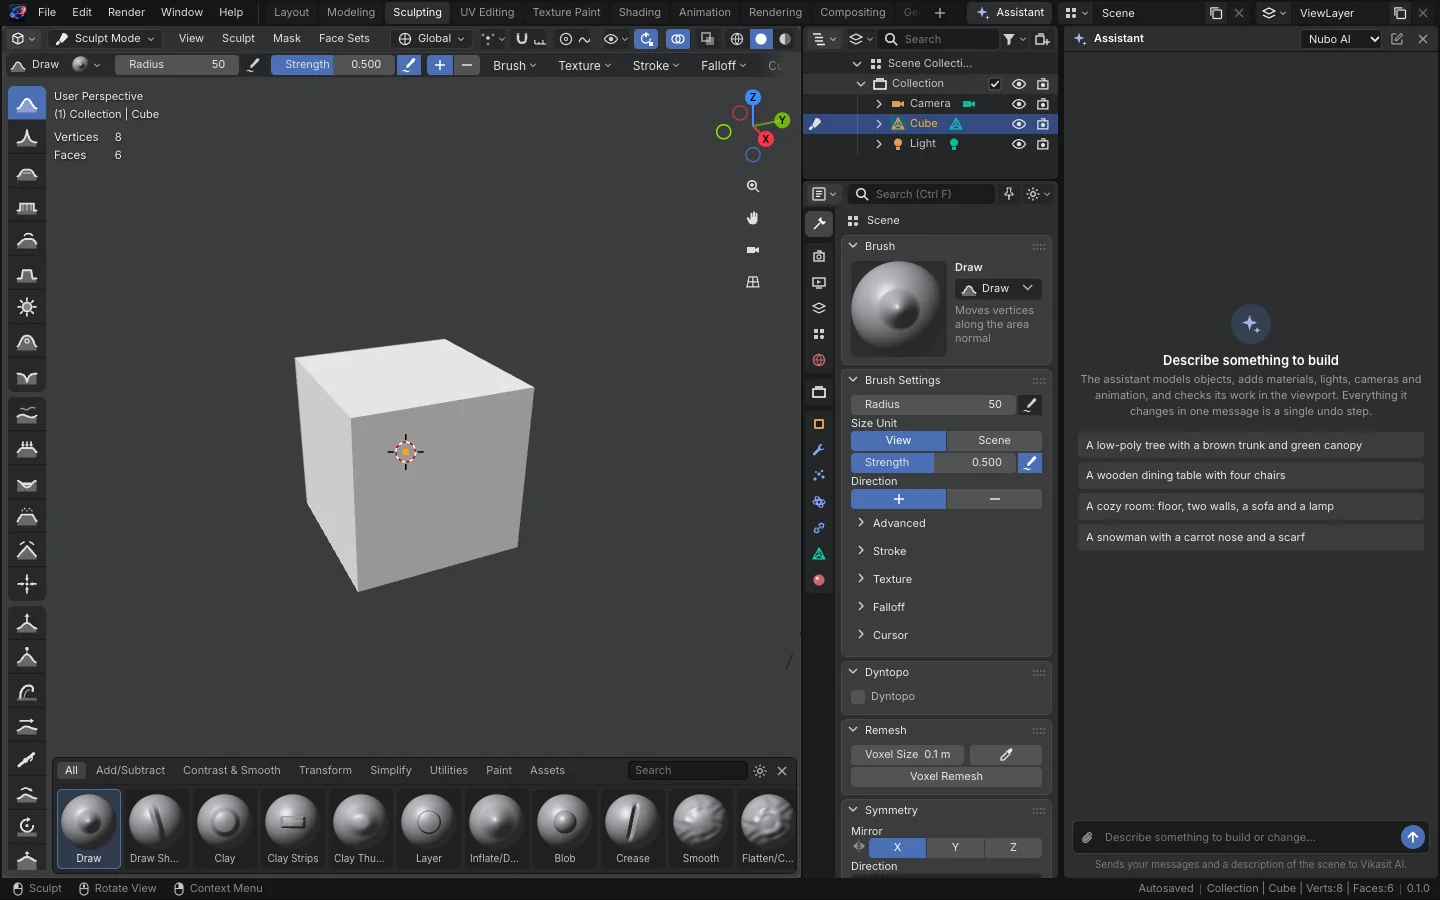Click the Voxel Size eyedropper sample button
This screenshot has height=900, width=1440.
coord(1006,755)
